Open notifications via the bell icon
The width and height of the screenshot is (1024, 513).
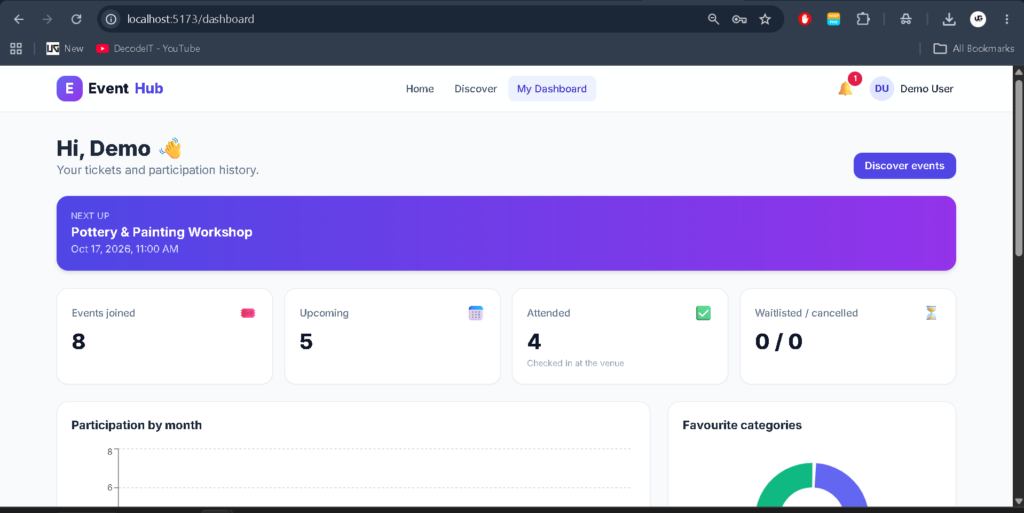(846, 89)
